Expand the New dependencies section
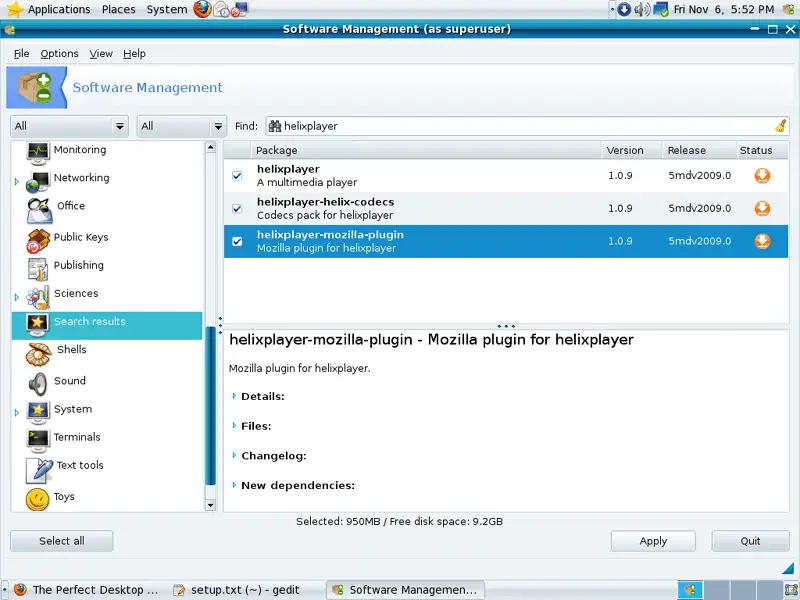 (234, 485)
